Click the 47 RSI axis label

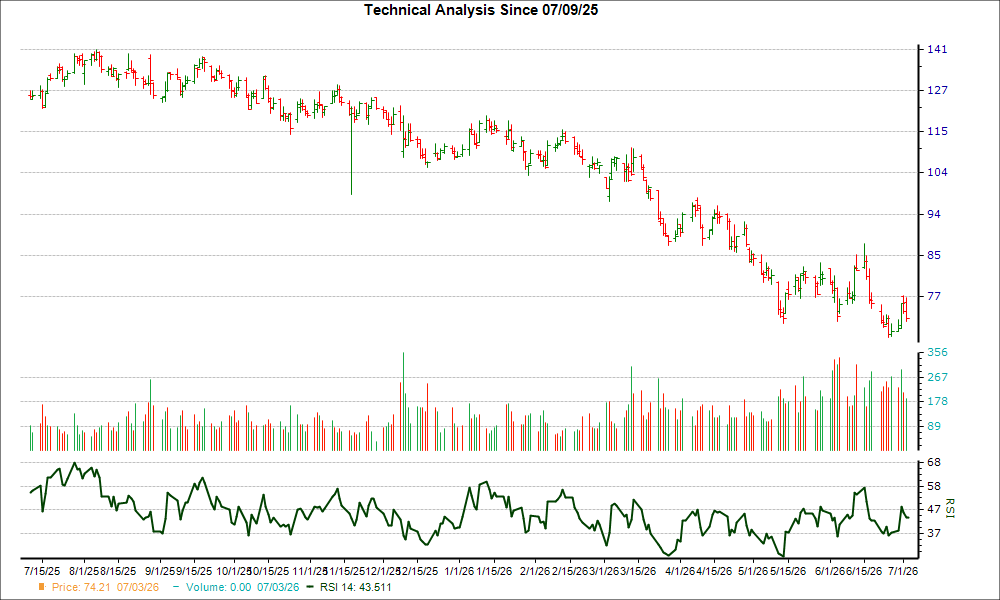[934, 509]
